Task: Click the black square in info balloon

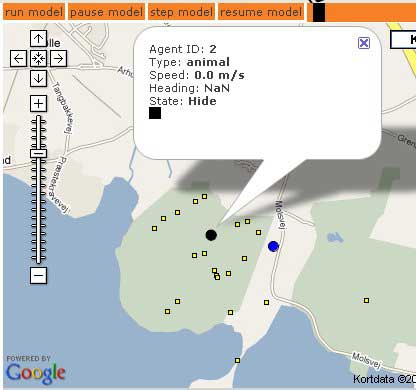Action: pyautogui.click(x=155, y=113)
